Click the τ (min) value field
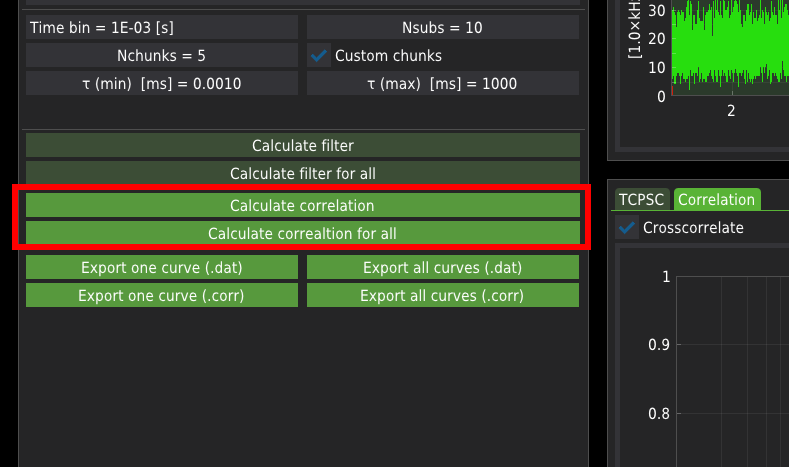The width and height of the screenshot is (789, 467). (x=162, y=83)
